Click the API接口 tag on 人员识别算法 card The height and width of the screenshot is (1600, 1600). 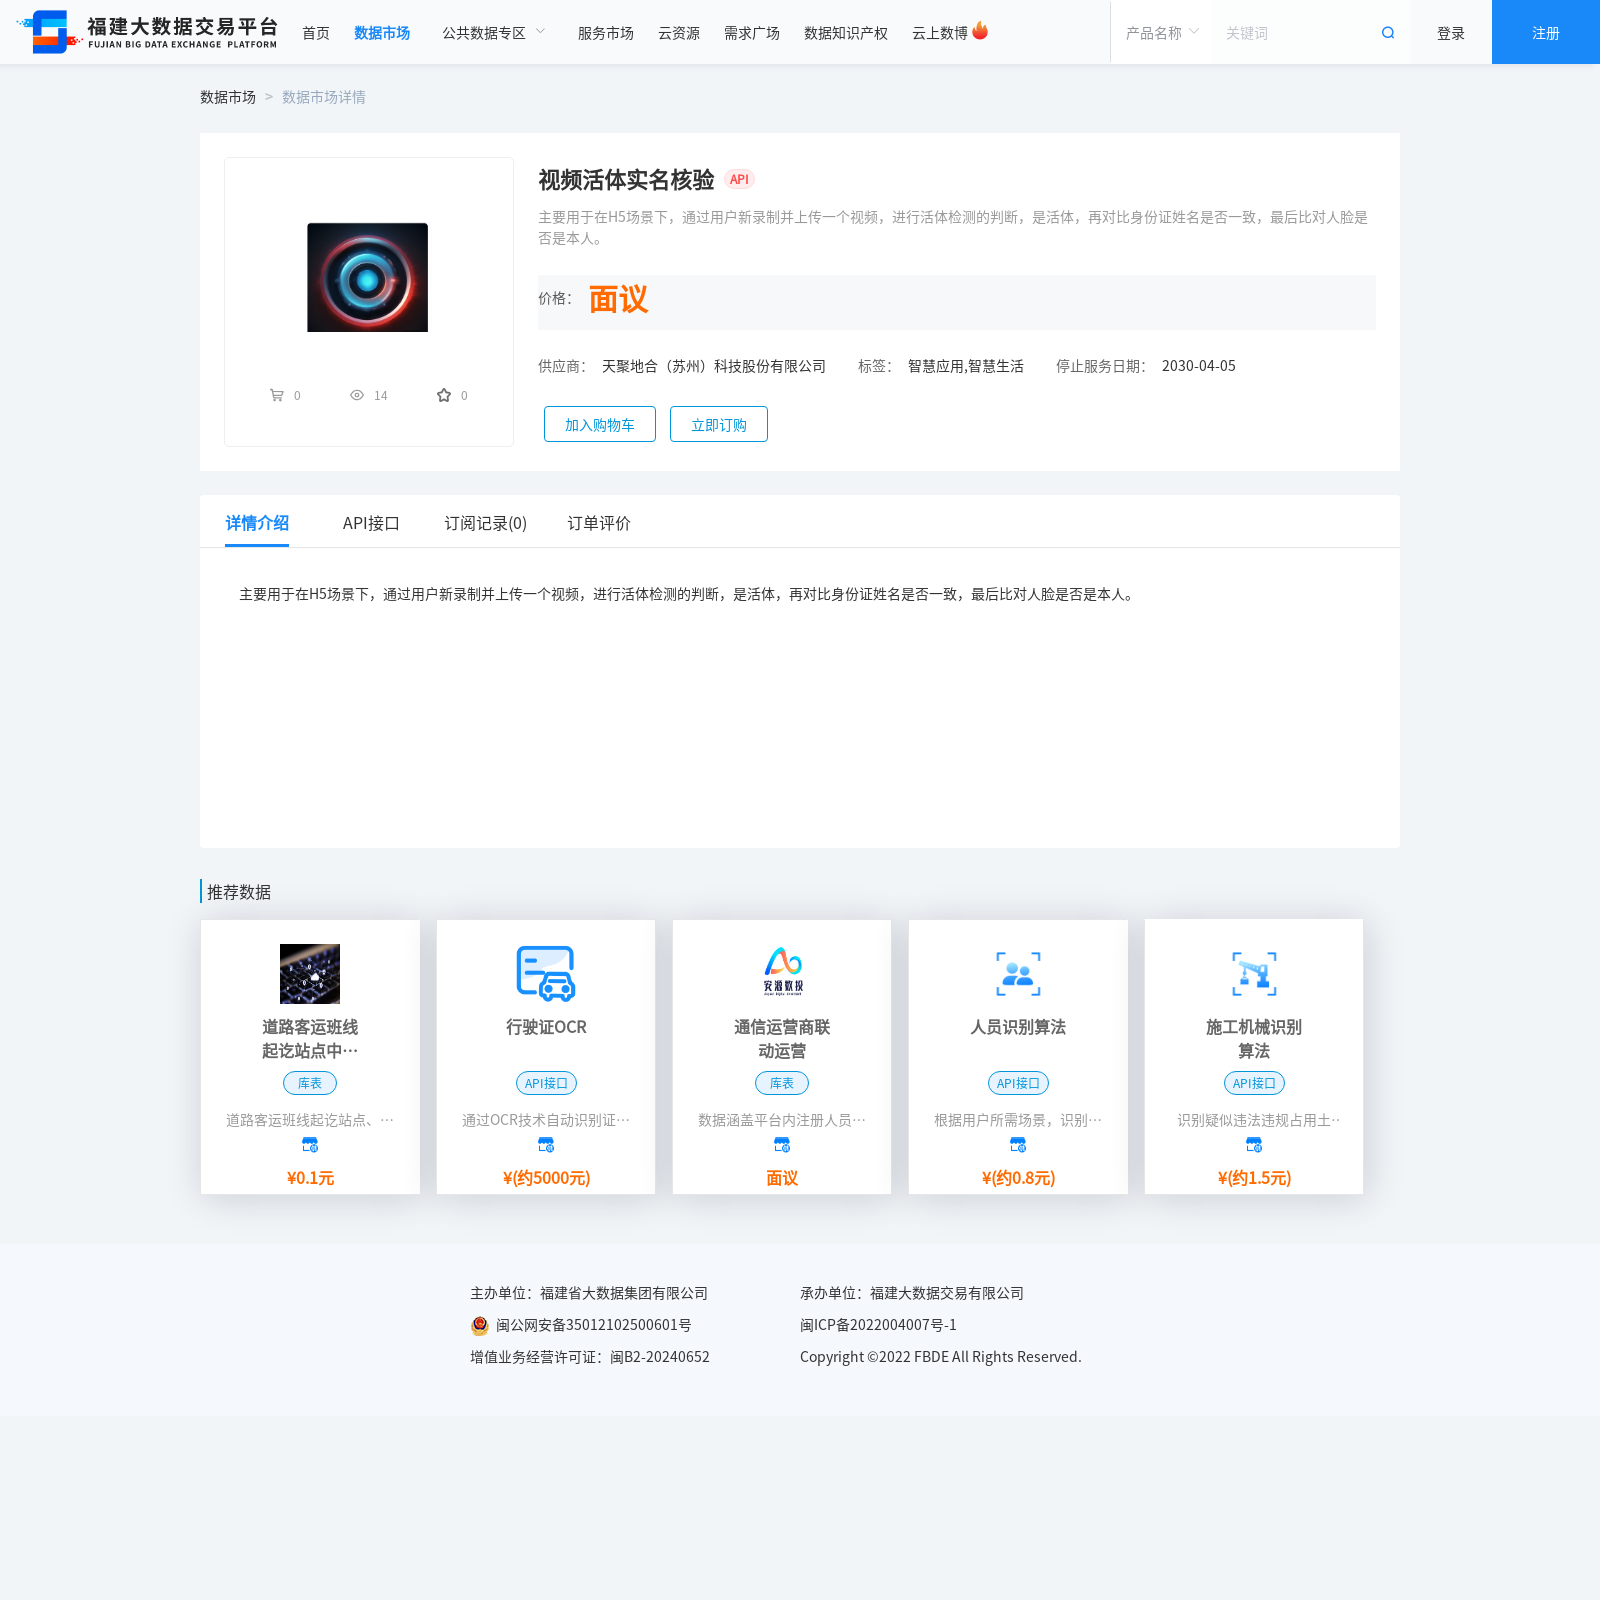pyautogui.click(x=1018, y=1083)
